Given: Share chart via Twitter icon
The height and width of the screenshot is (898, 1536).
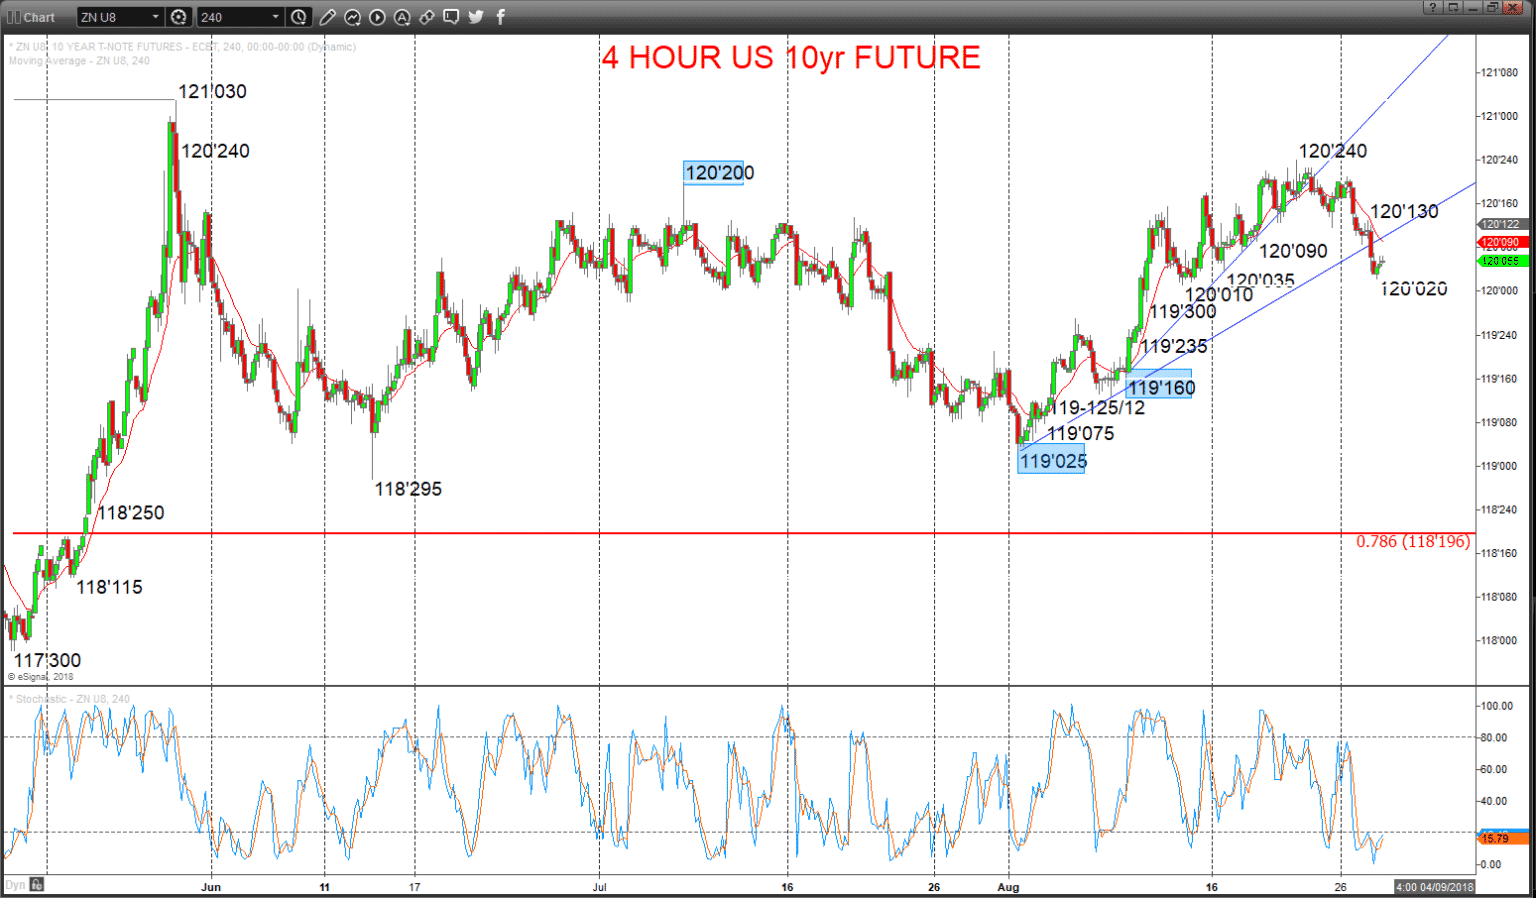Looking at the screenshot, I should point(476,17).
